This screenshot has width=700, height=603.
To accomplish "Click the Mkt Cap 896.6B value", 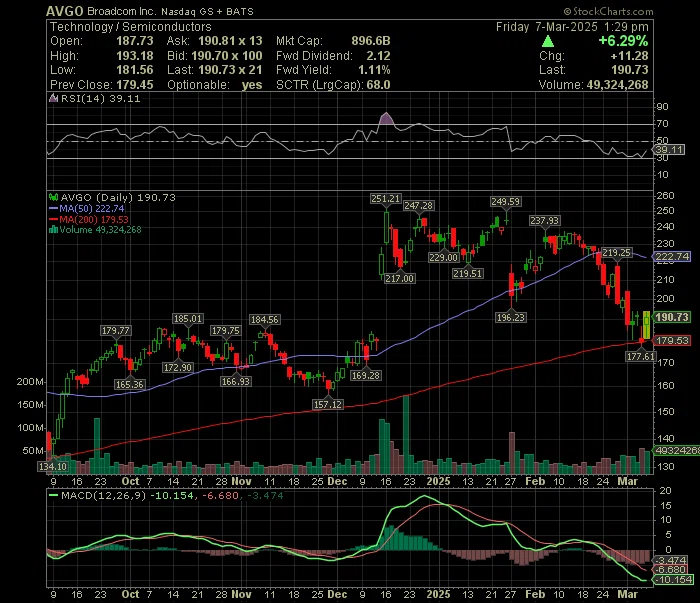I will [x=371, y=41].
